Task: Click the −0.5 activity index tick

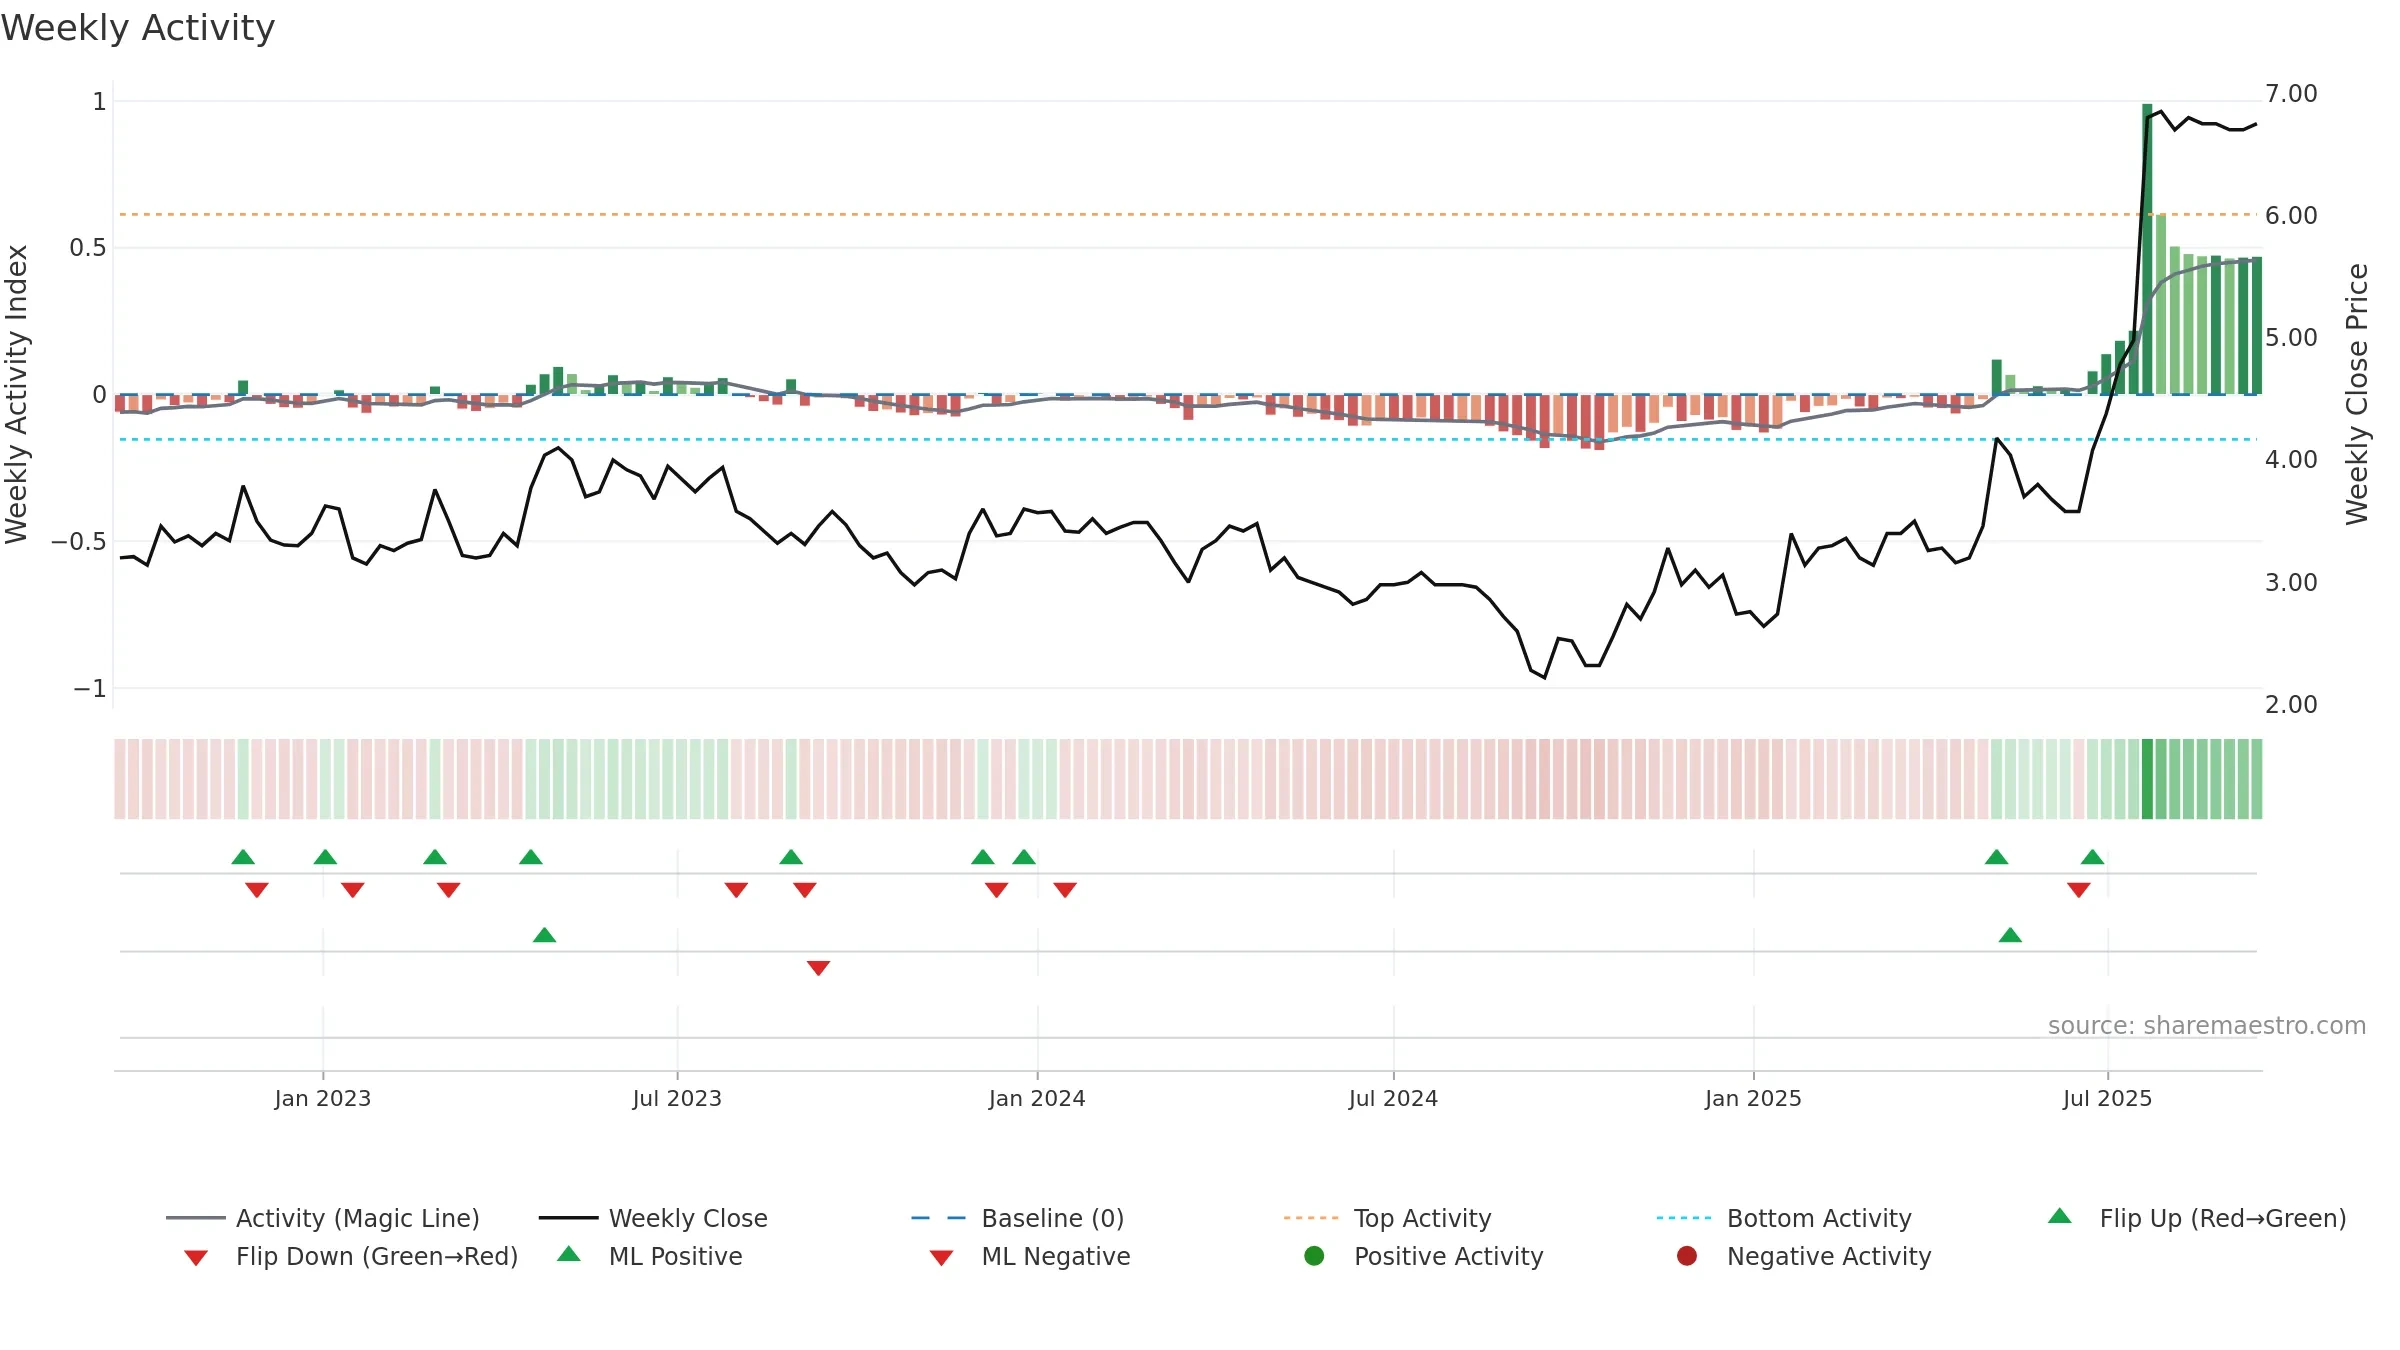Action: [78, 541]
